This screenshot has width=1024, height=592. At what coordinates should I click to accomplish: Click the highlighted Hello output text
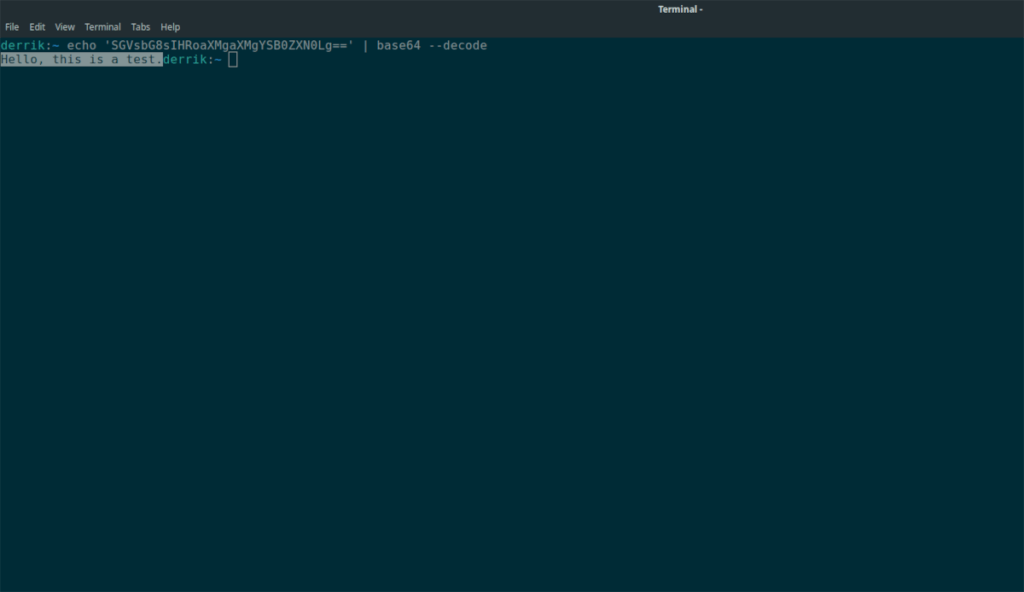(18, 59)
